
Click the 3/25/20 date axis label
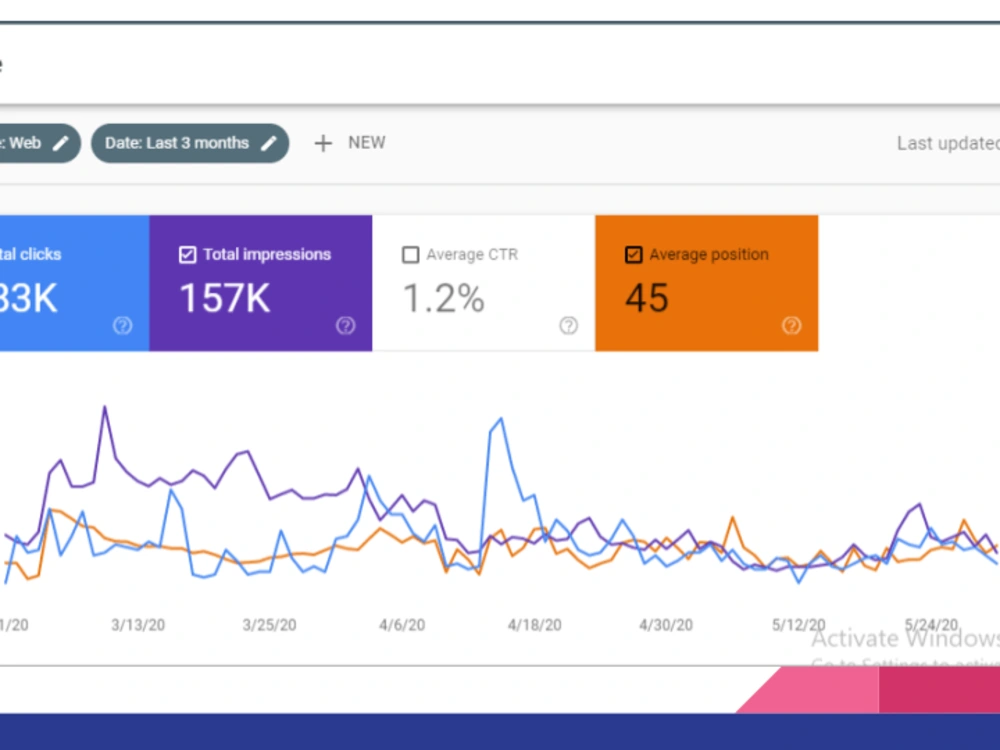(269, 625)
